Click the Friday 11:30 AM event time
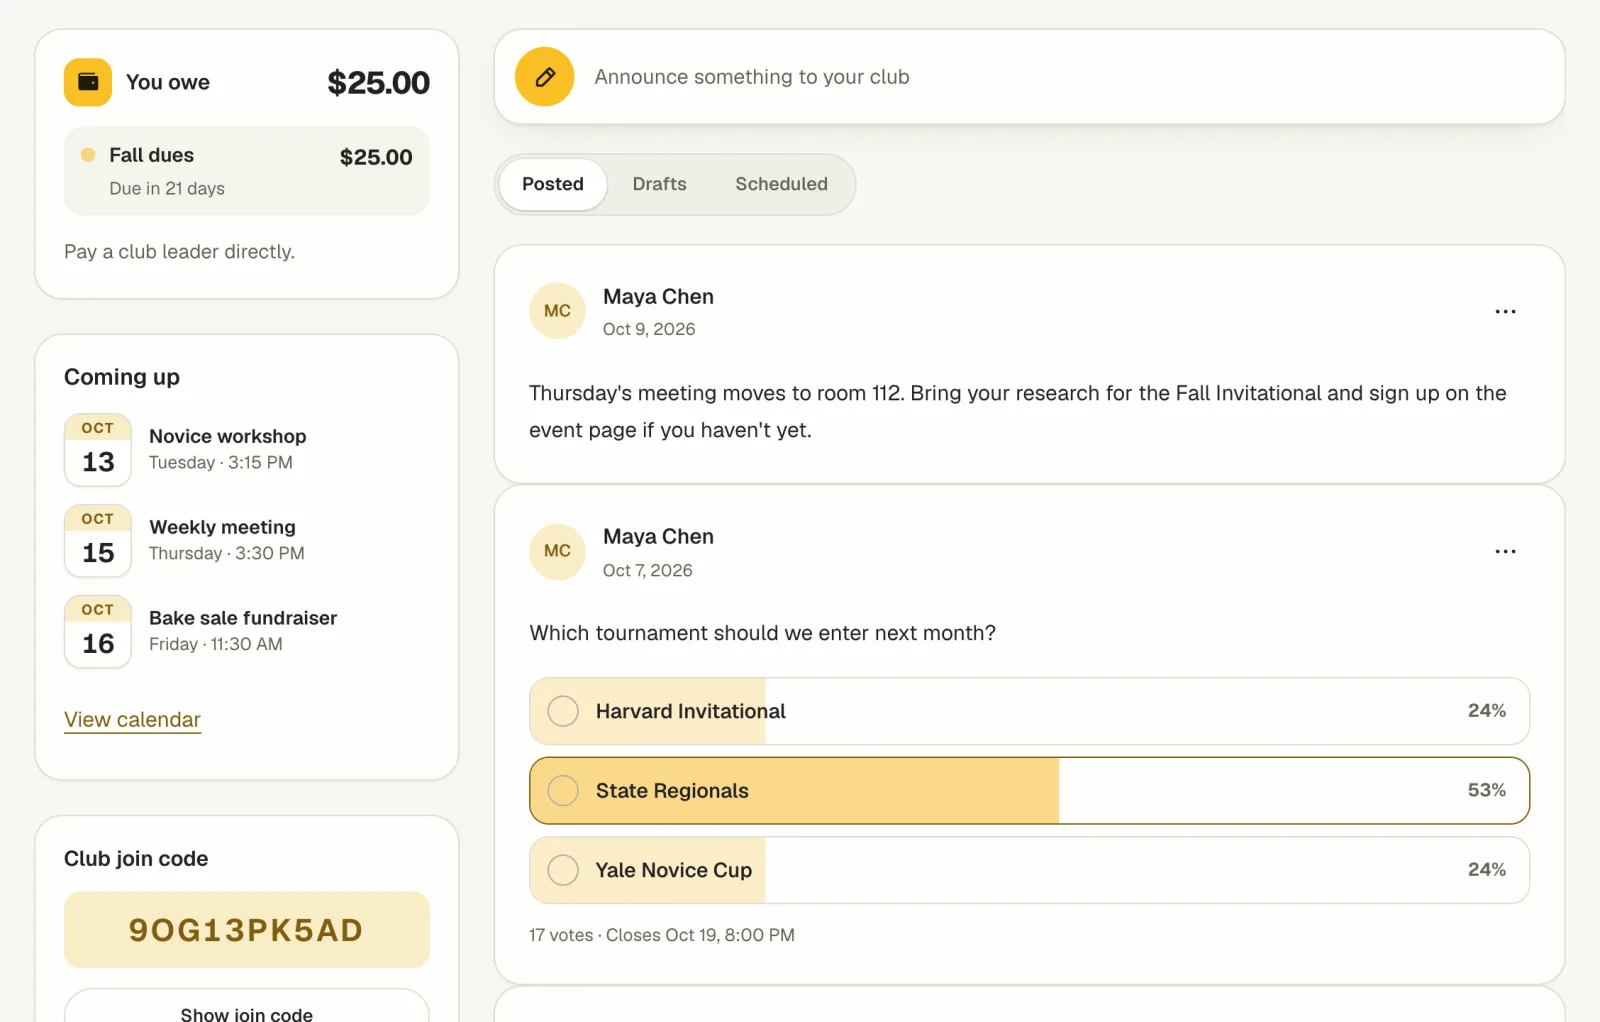Screen dimensions: 1600x1022 pos(216,644)
